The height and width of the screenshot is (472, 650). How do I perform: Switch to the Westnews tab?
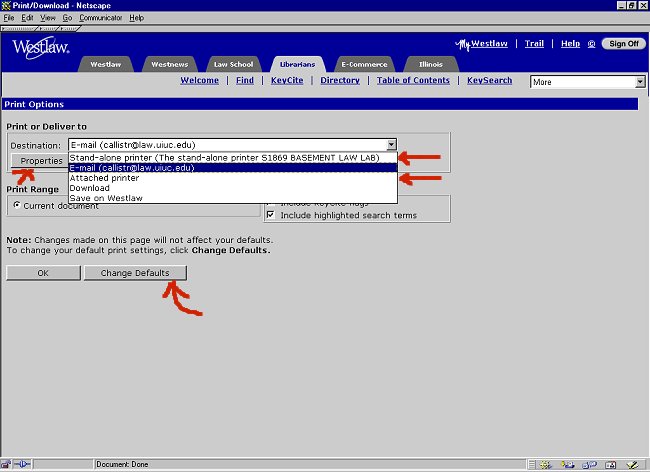coord(170,64)
